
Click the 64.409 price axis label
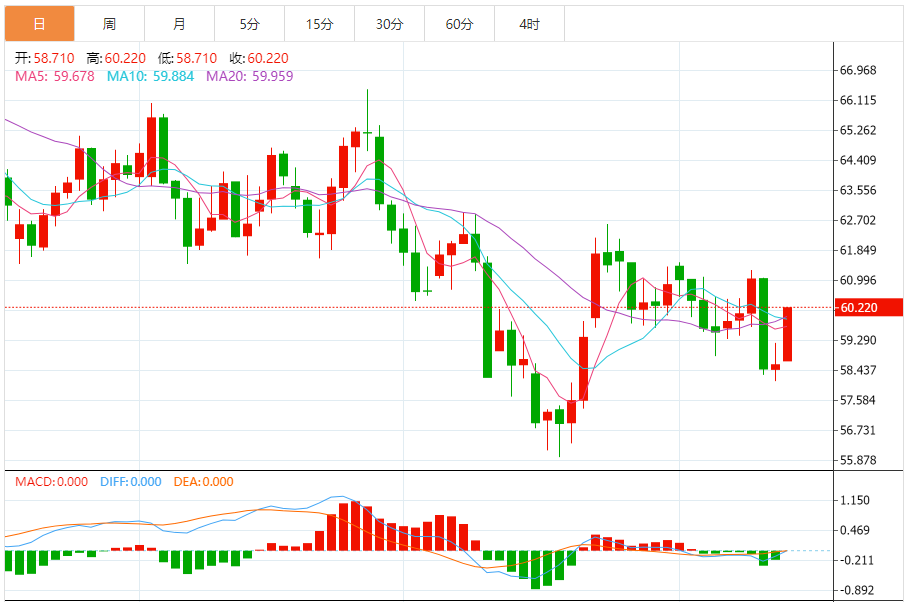pos(858,160)
